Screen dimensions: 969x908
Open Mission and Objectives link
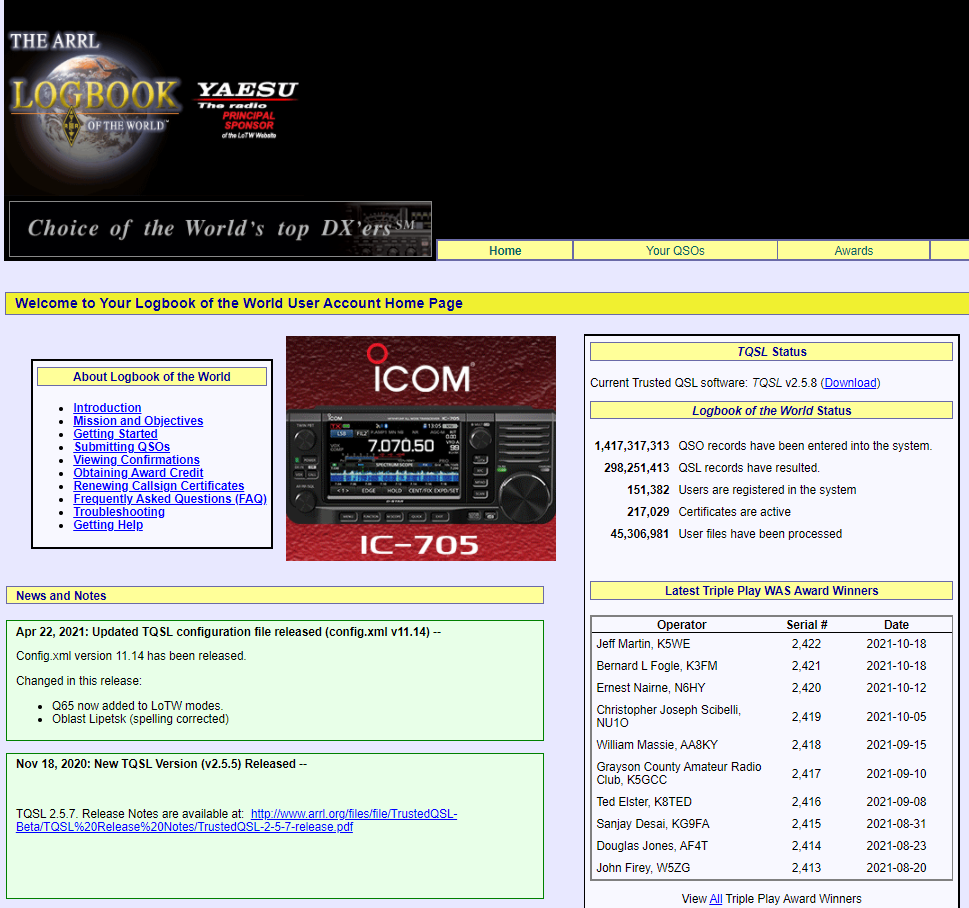[138, 421]
